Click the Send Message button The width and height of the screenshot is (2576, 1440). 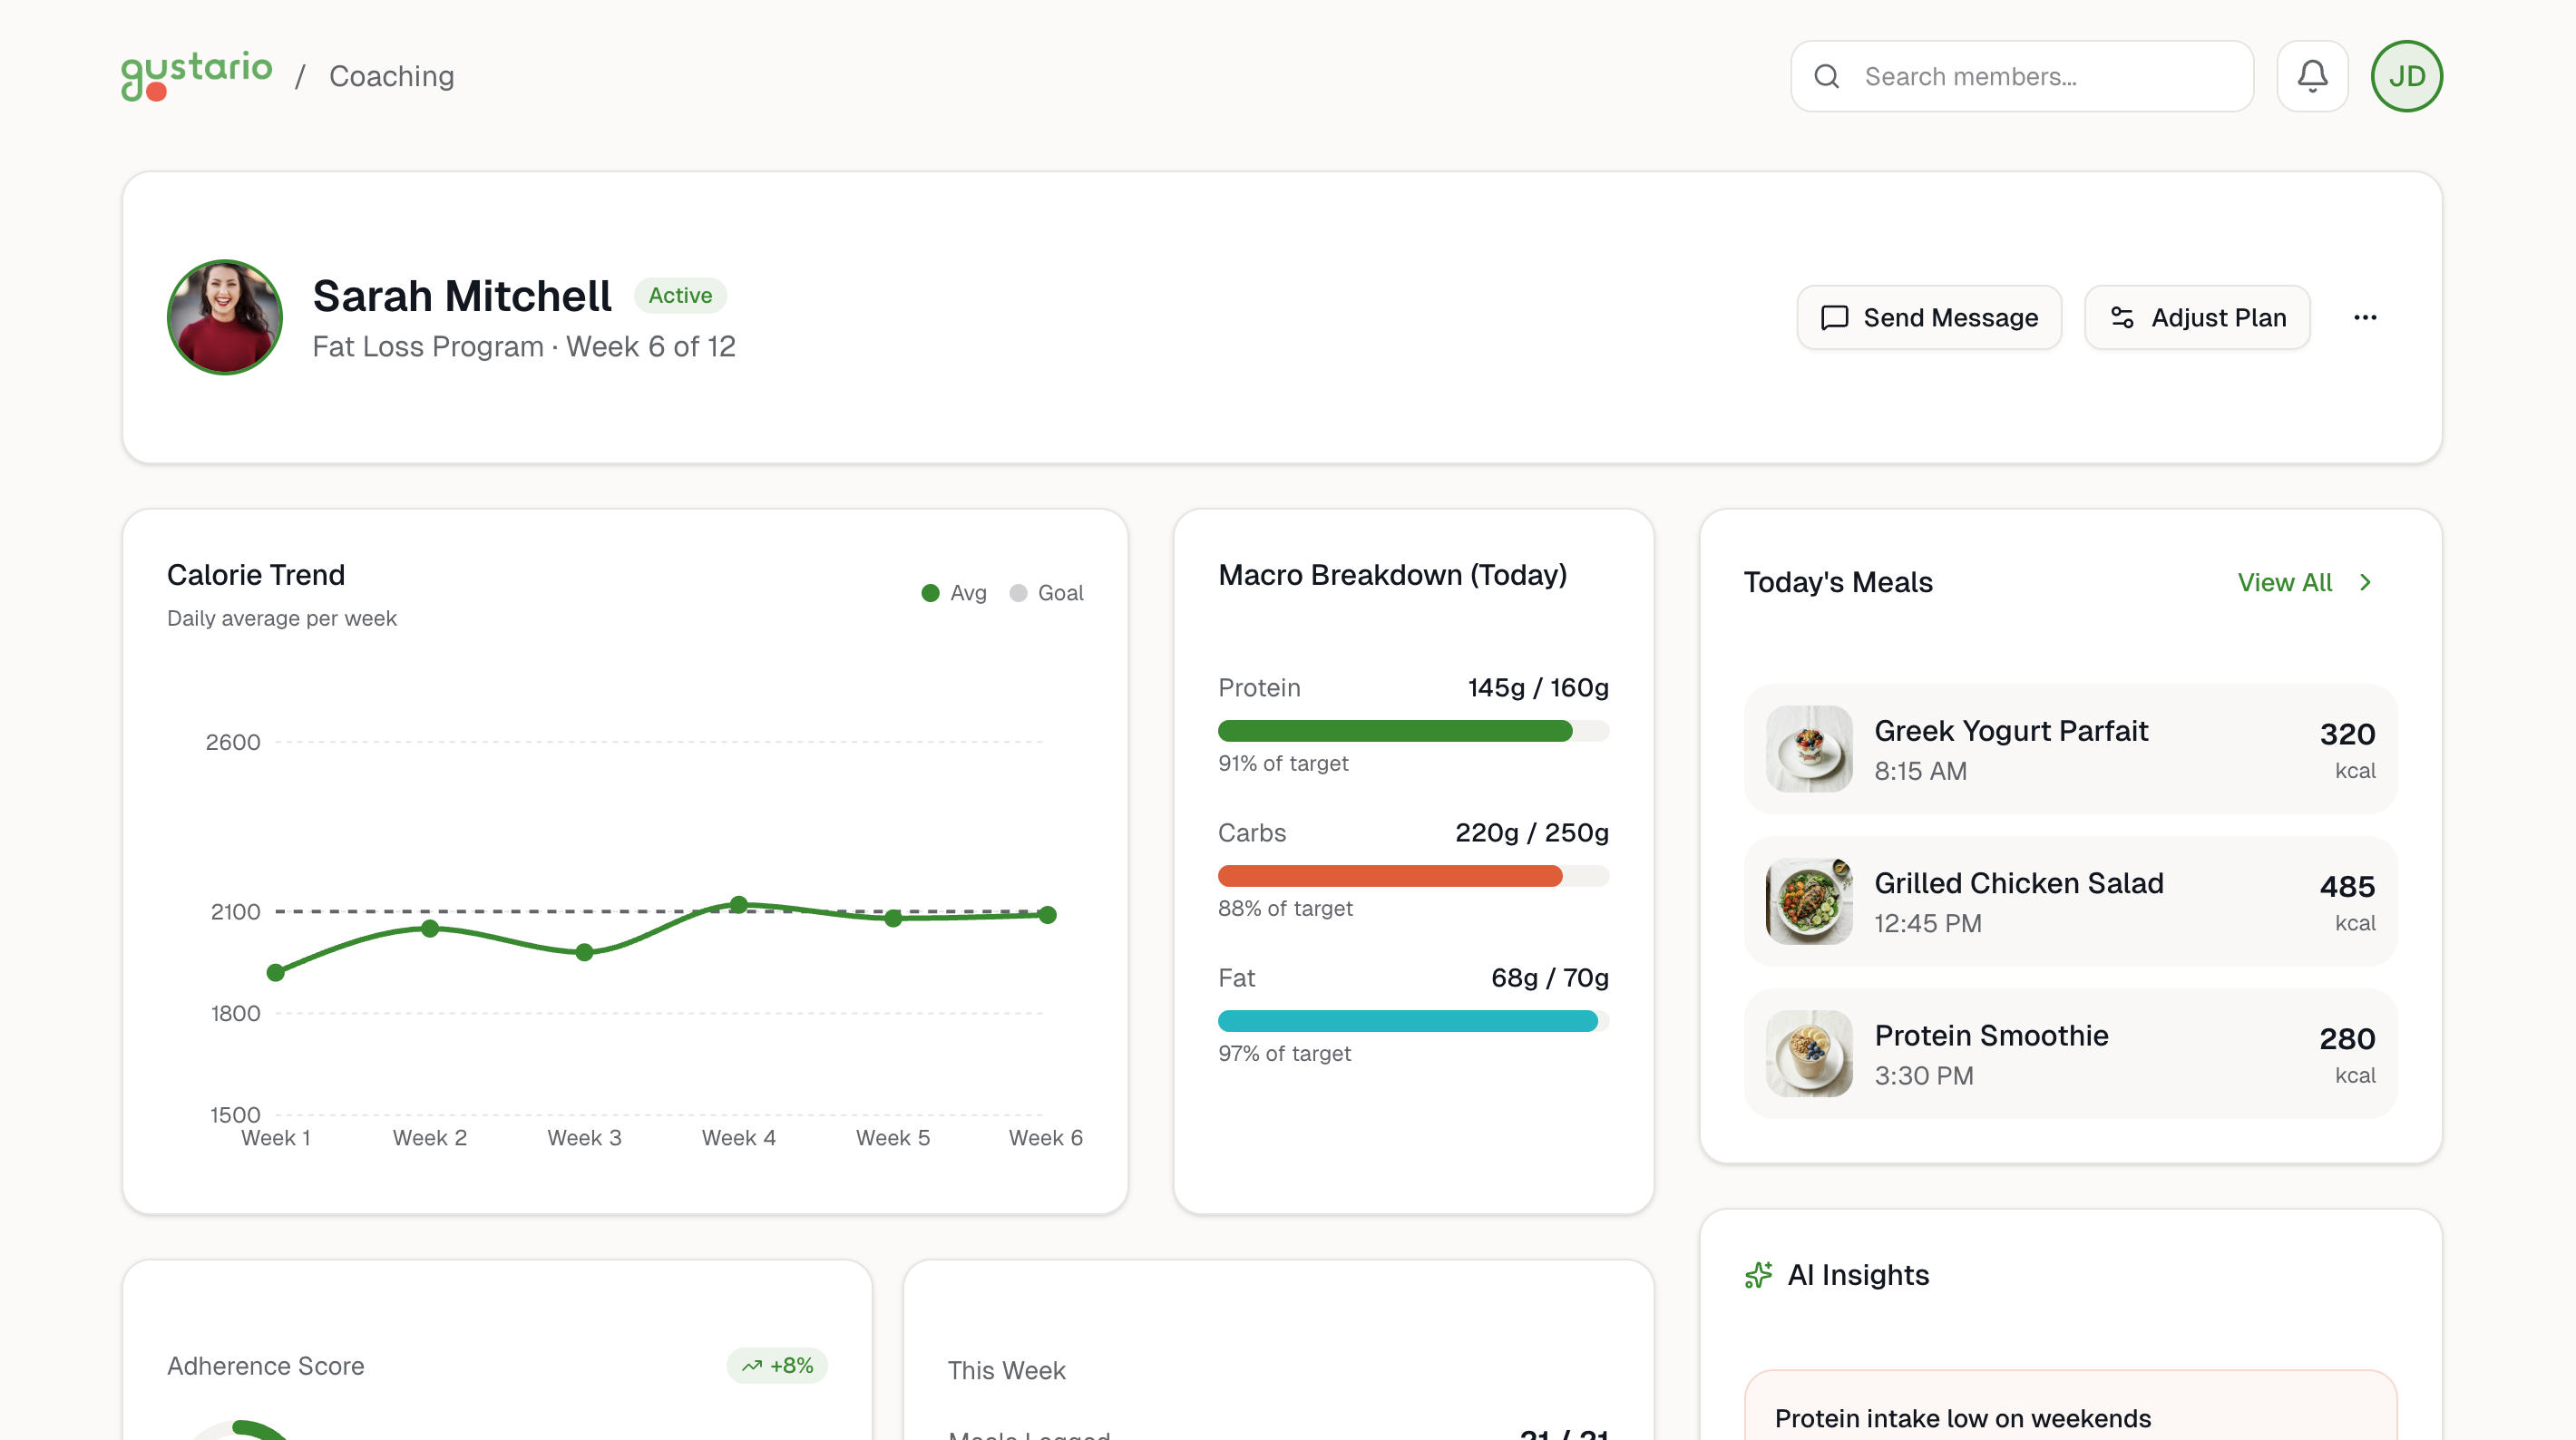point(1928,318)
